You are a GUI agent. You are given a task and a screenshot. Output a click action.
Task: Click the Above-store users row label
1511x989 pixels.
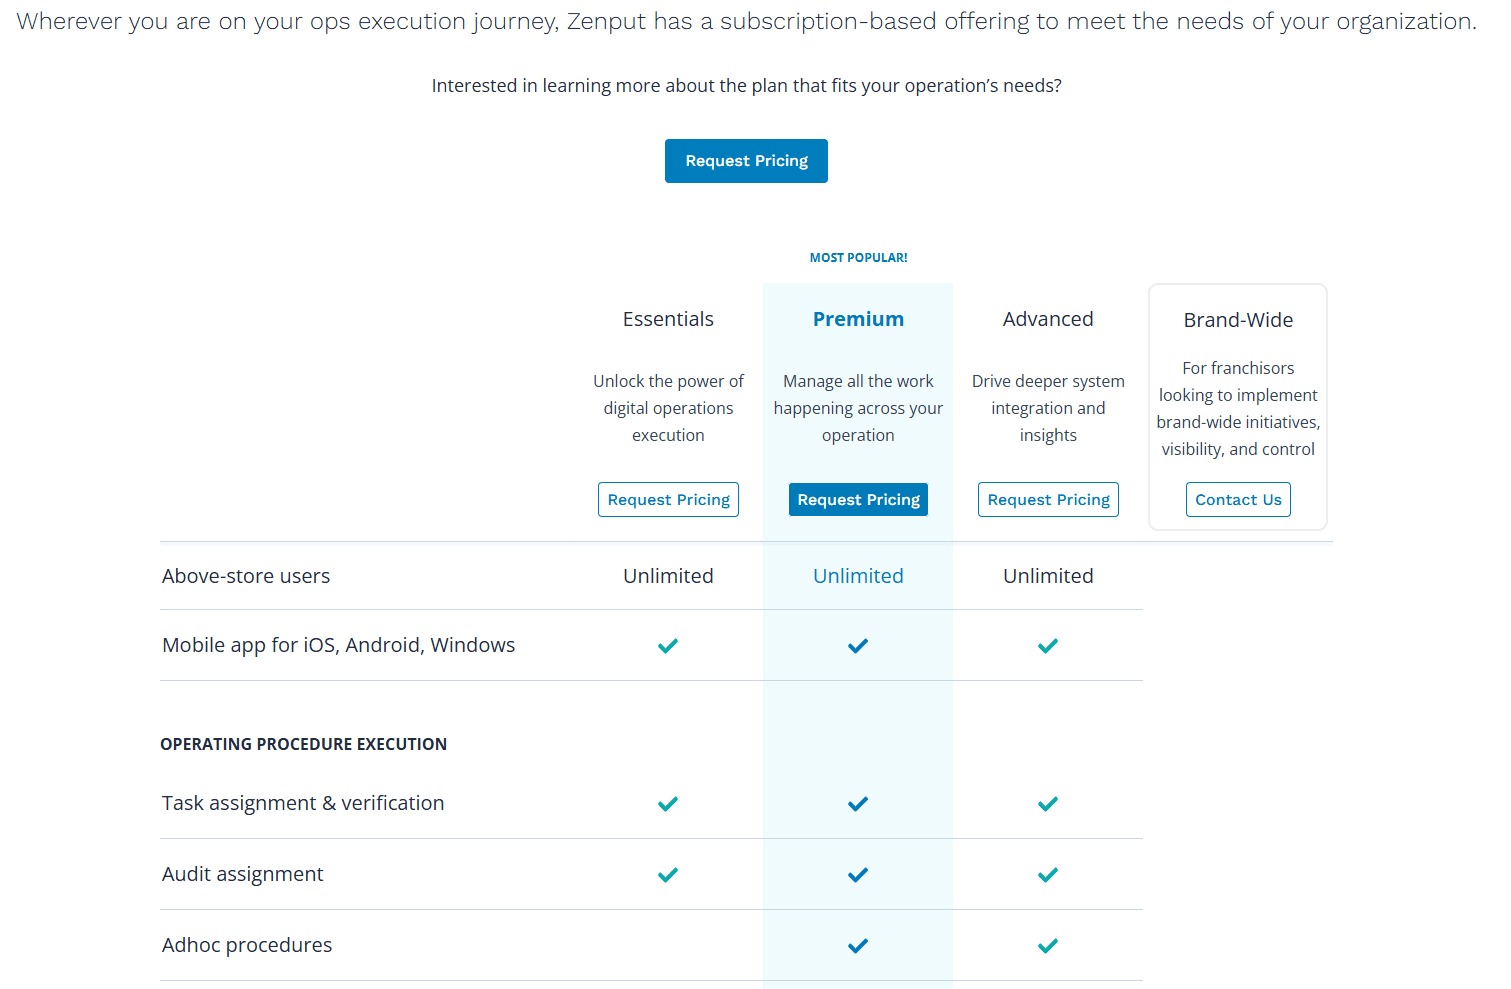point(245,576)
